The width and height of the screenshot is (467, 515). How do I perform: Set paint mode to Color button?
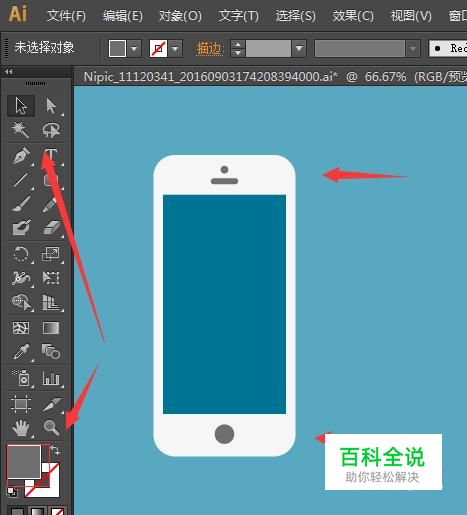(x=16, y=511)
